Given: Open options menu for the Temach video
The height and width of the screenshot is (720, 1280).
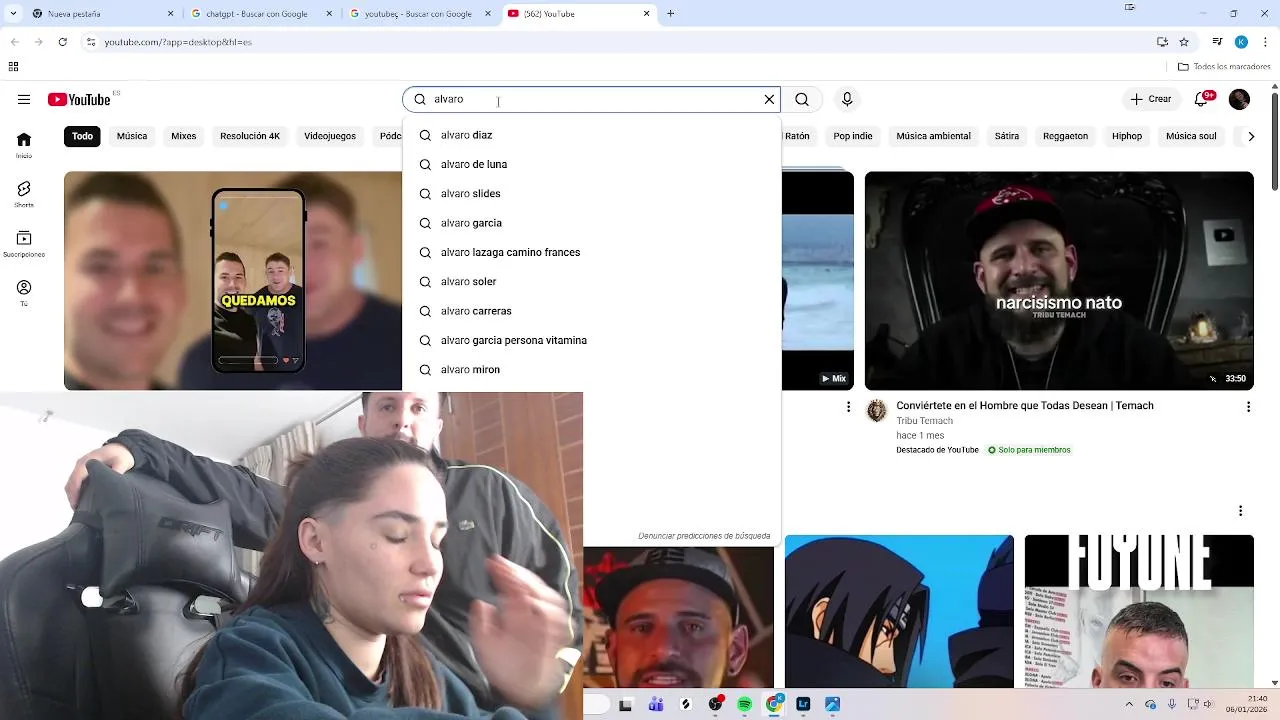Looking at the screenshot, I should coord(1248,406).
